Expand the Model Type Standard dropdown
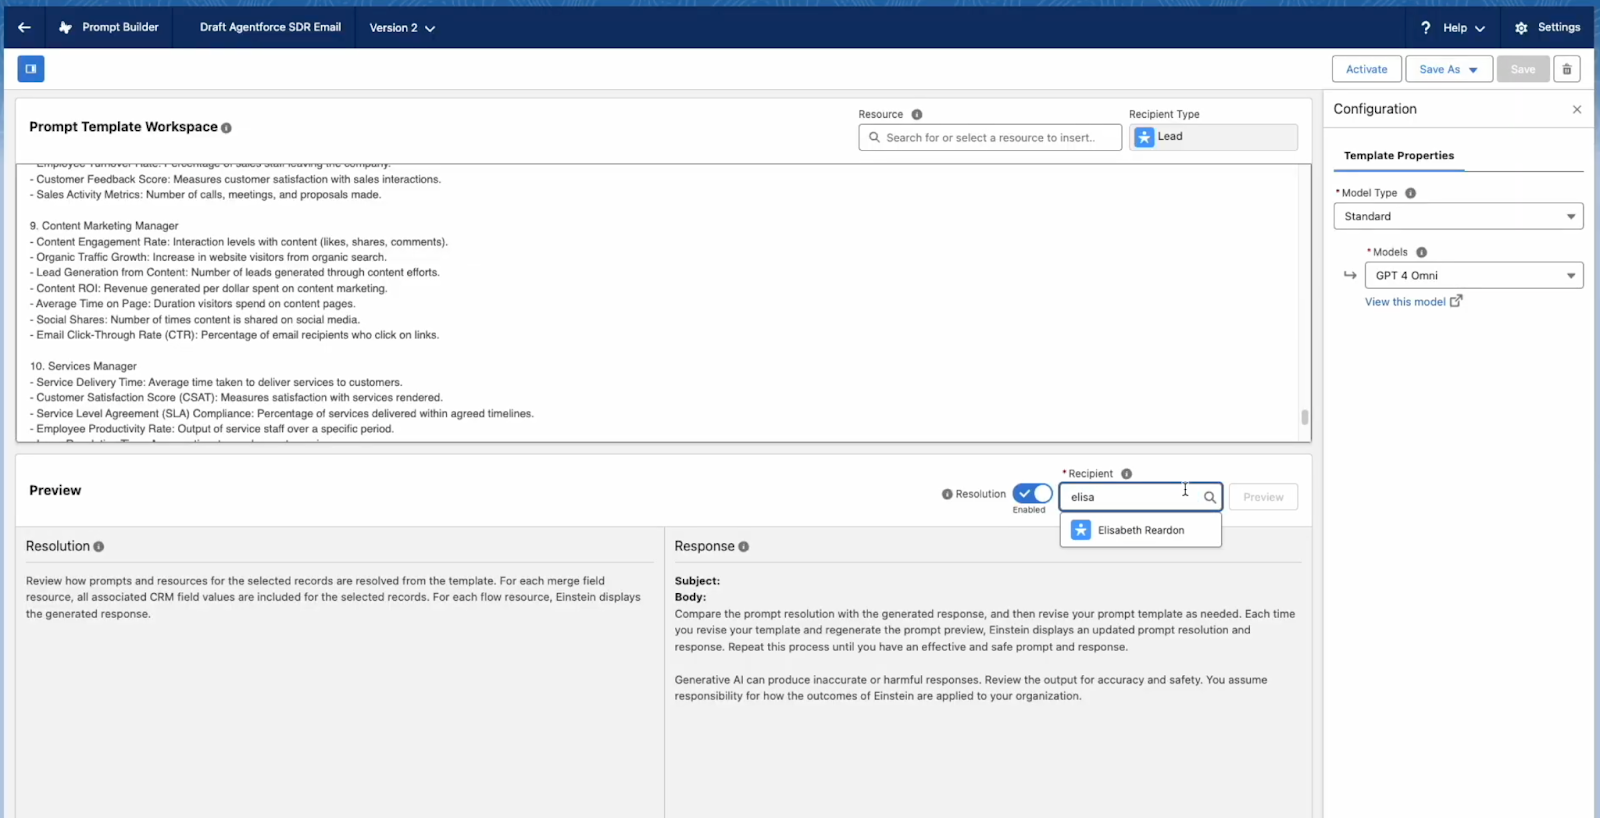 pos(1457,217)
